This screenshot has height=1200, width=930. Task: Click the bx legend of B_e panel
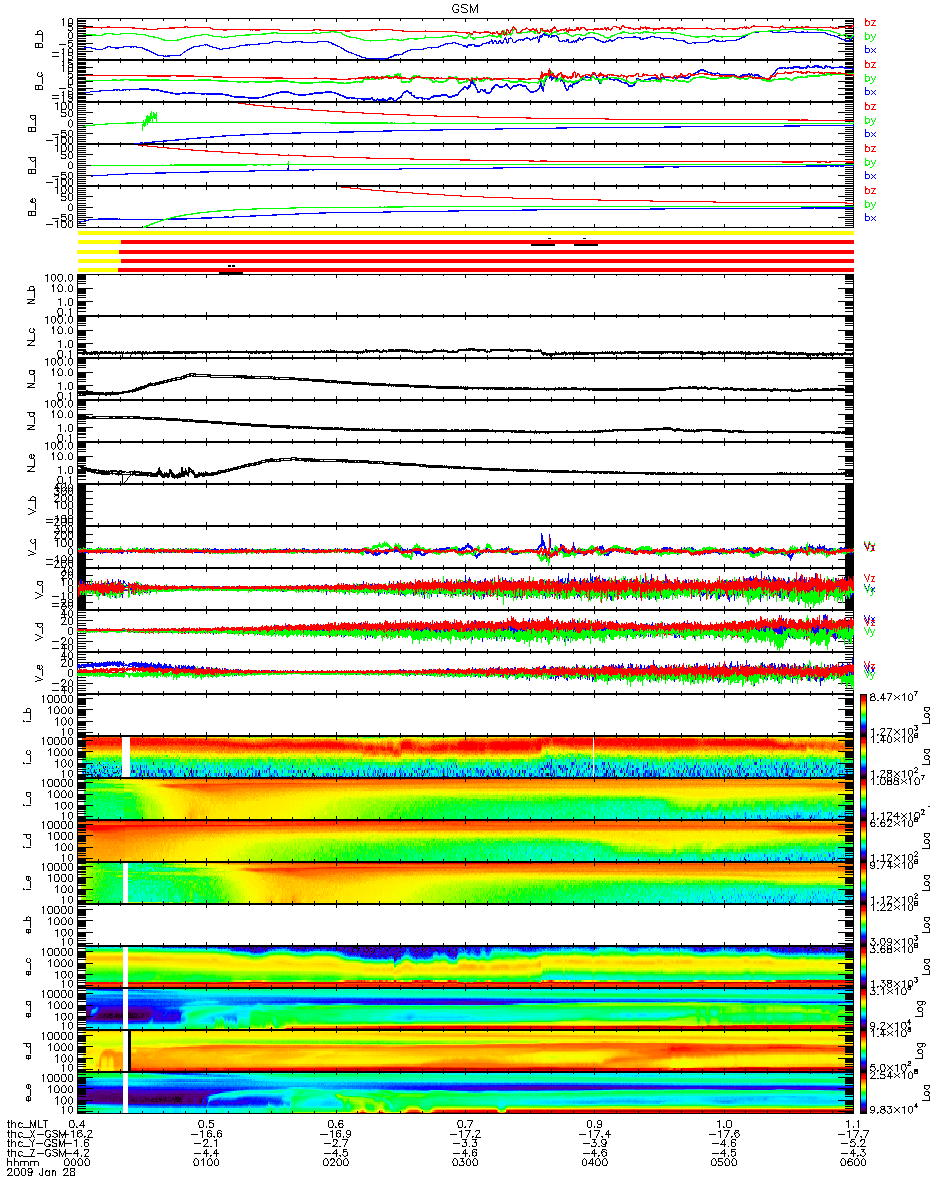click(x=870, y=218)
